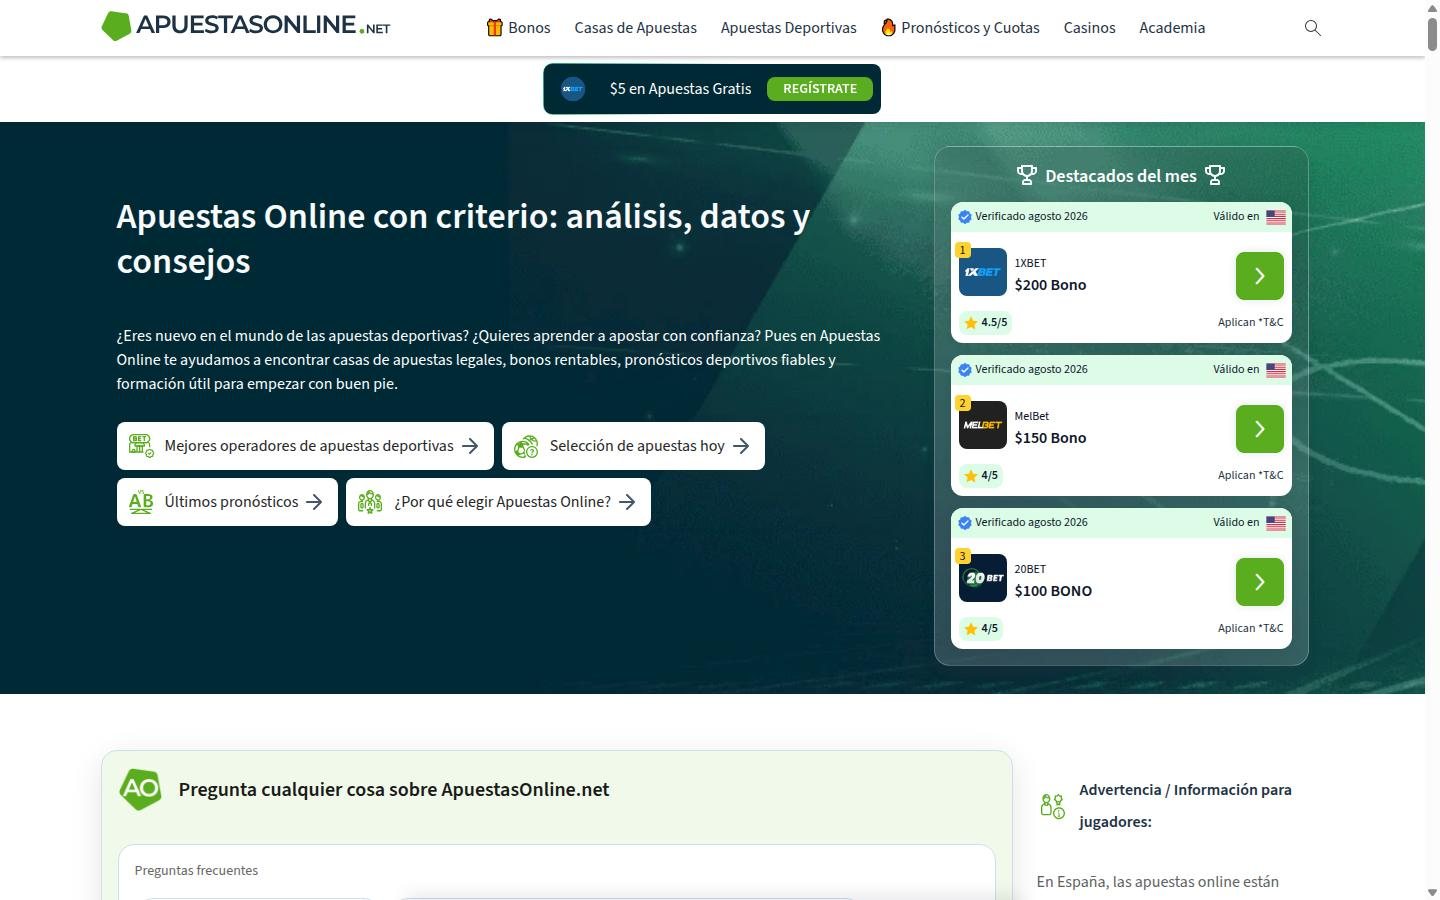Click Aplican *T&C on the MelBet card
The width and height of the screenshot is (1440, 900).
point(1250,475)
